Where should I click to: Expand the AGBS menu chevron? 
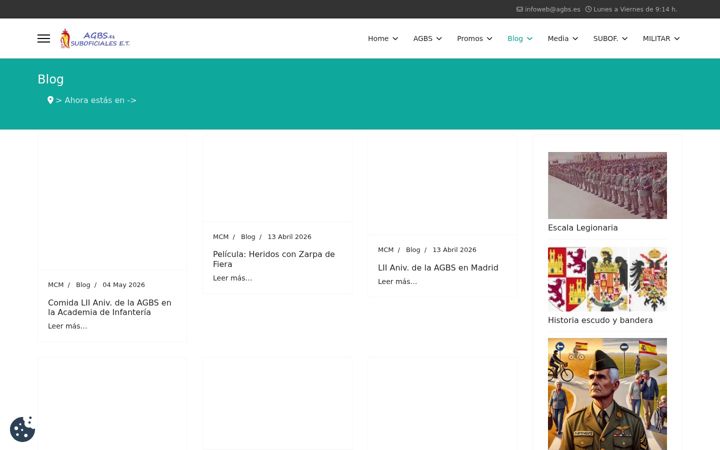coord(439,39)
